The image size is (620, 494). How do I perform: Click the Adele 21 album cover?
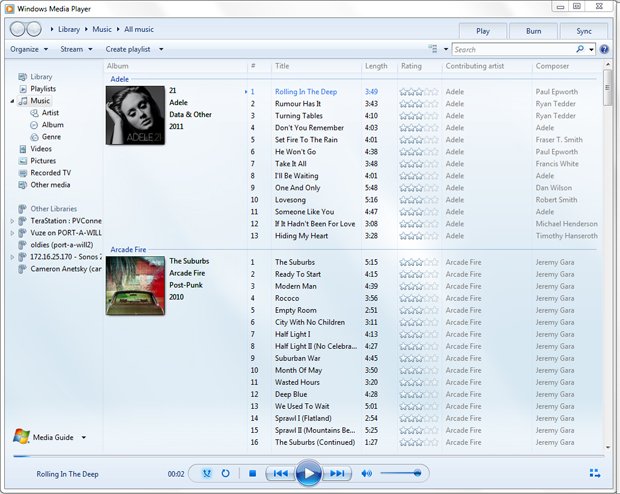tap(135, 115)
